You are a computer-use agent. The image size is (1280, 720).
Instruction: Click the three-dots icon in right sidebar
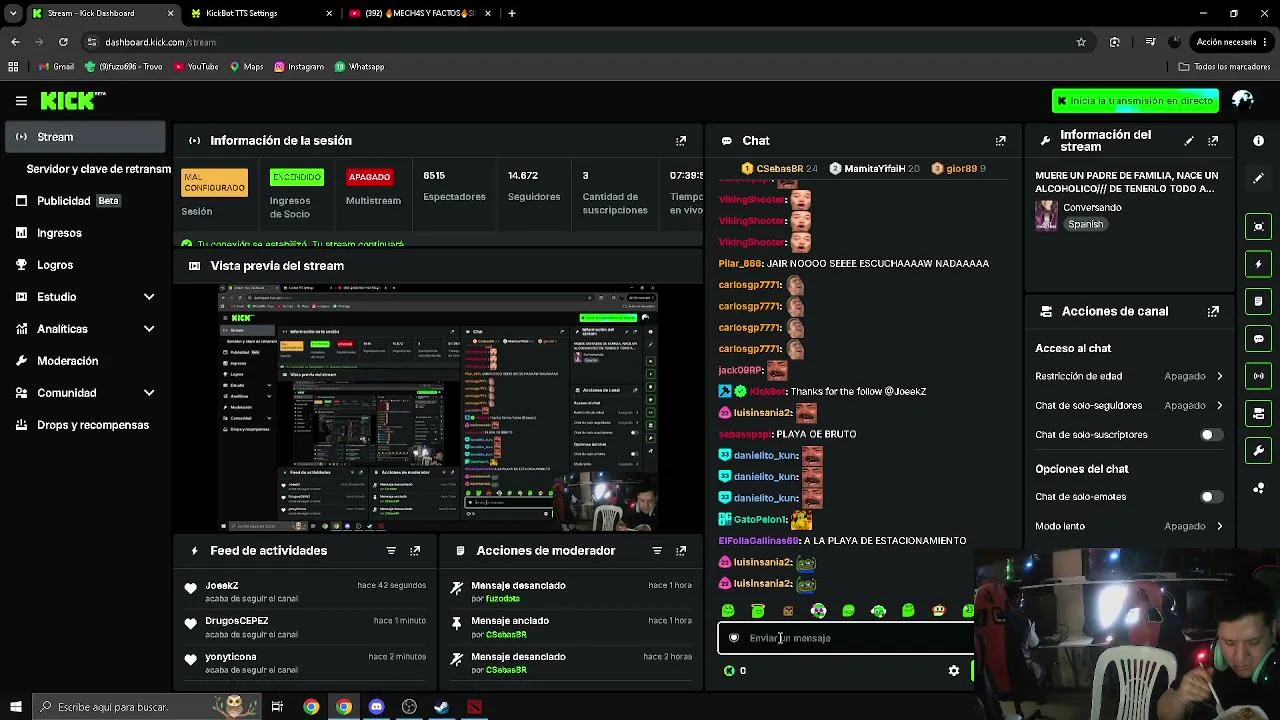(1259, 488)
